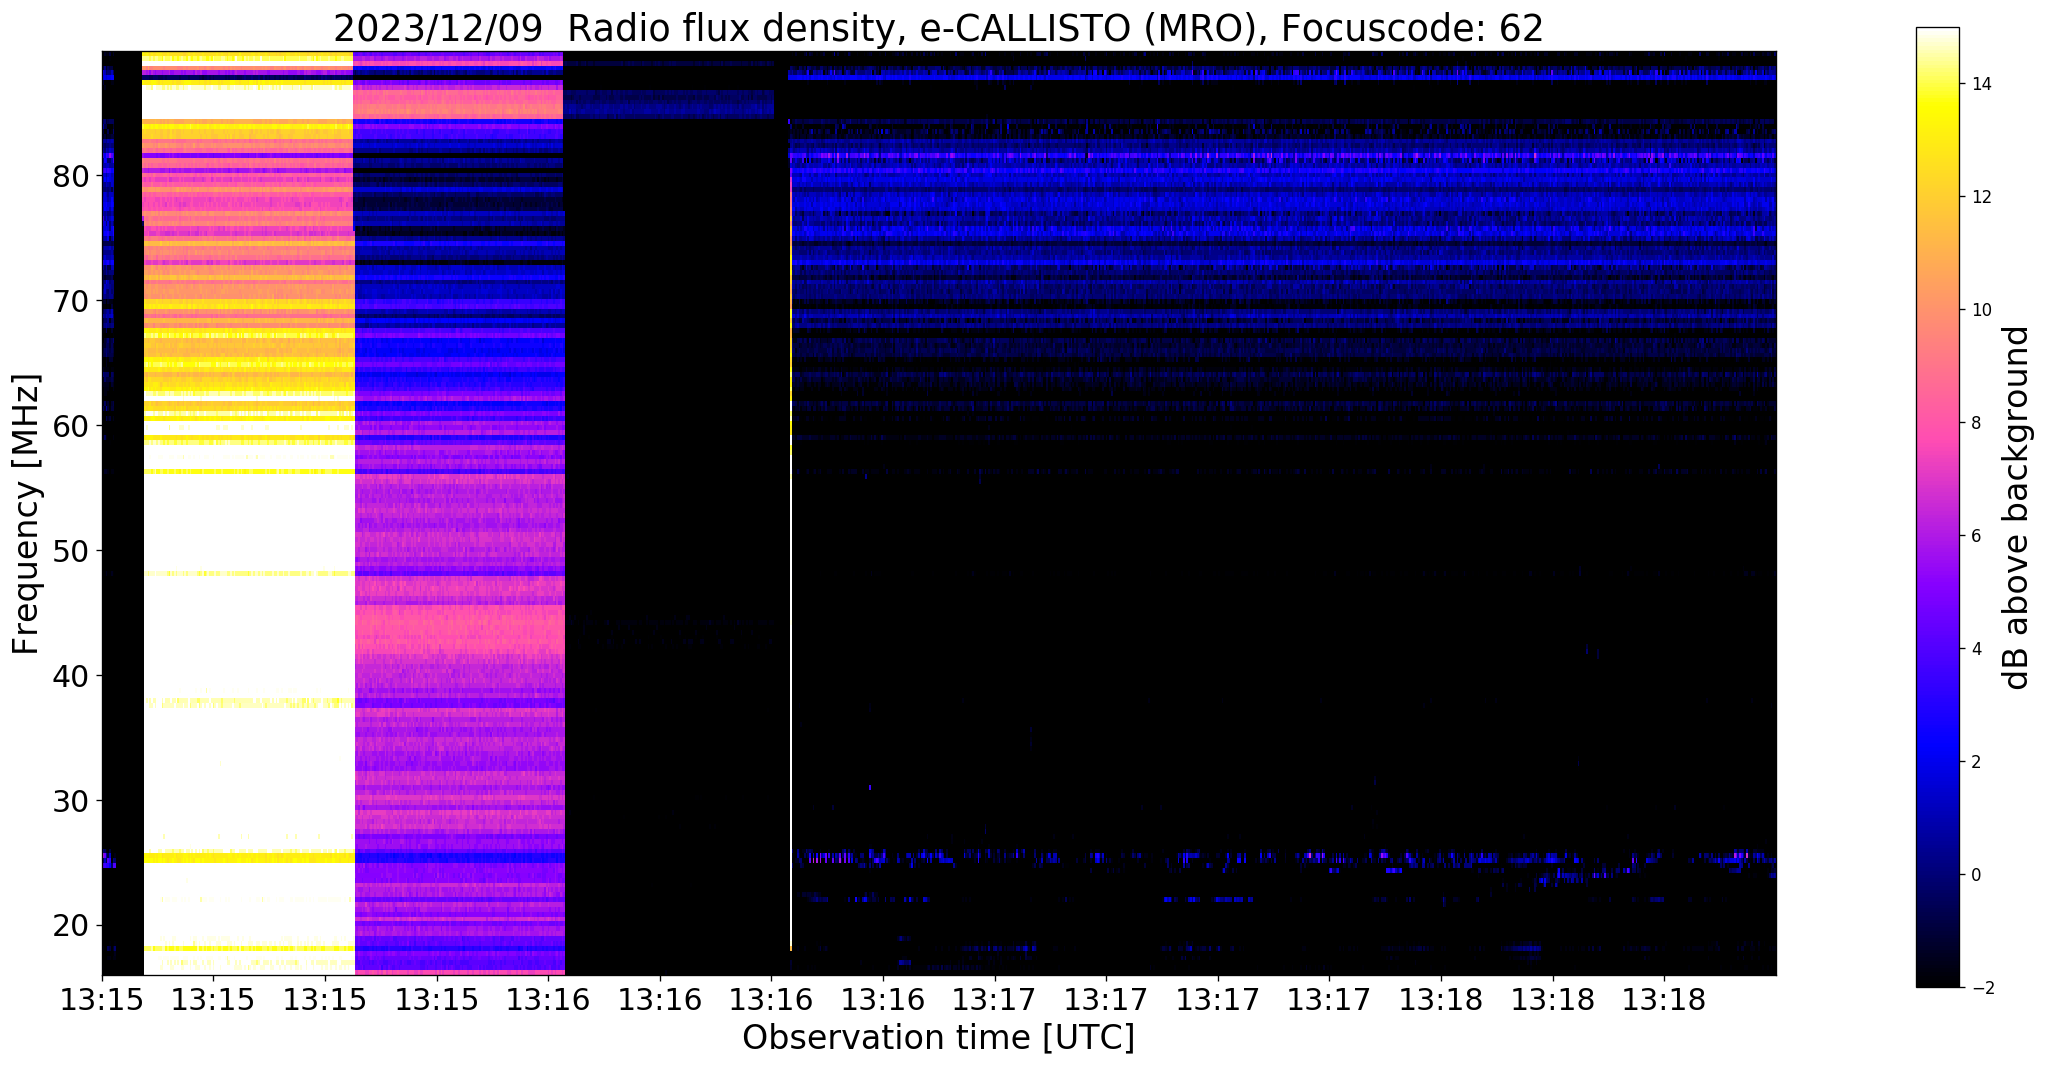2047x1067 pixels.
Task: Select the "Observation time [UTC]" x-axis label
Action: (x=938, y=1037)
